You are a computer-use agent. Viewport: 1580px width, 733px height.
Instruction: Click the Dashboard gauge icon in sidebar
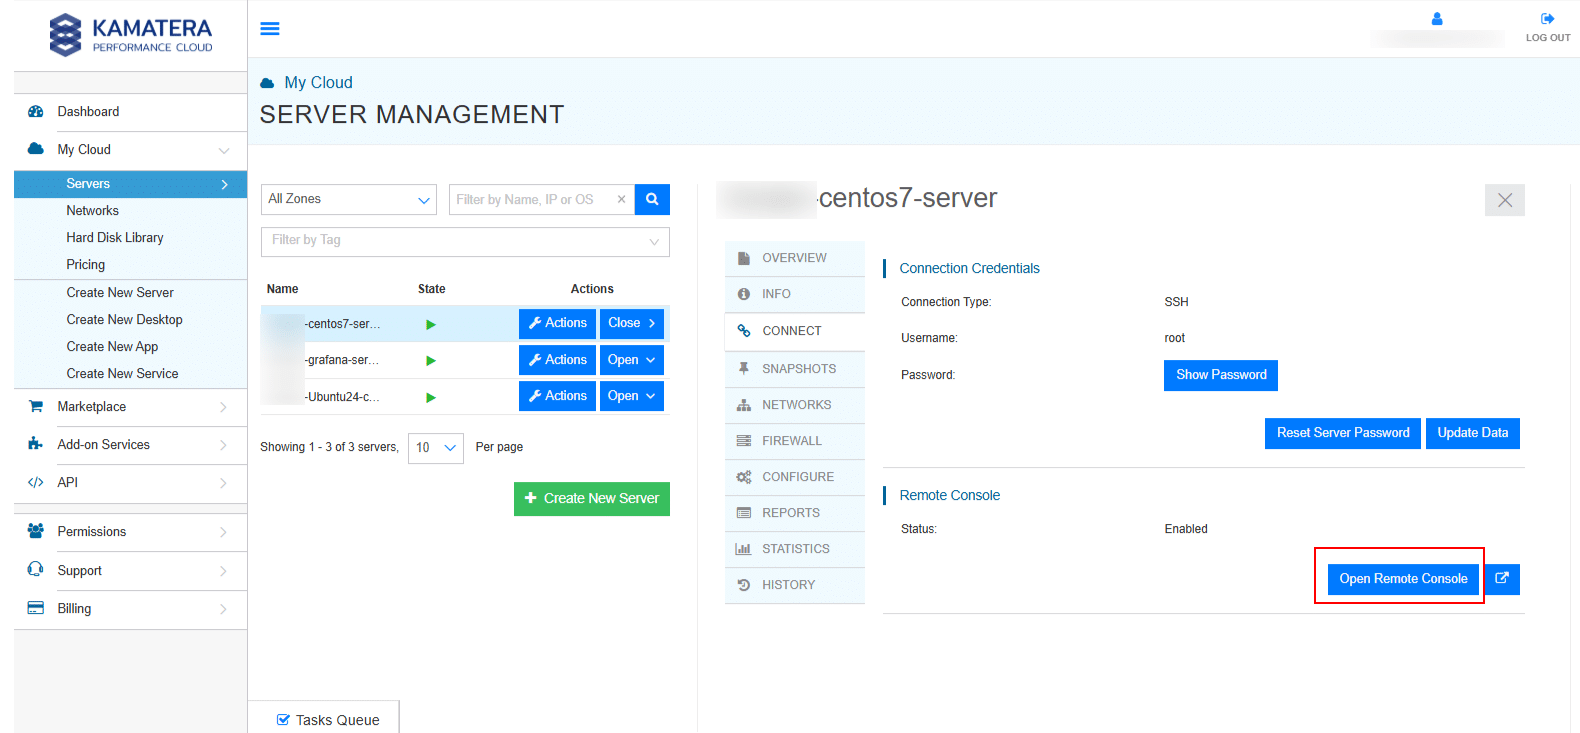pos(36,112)
